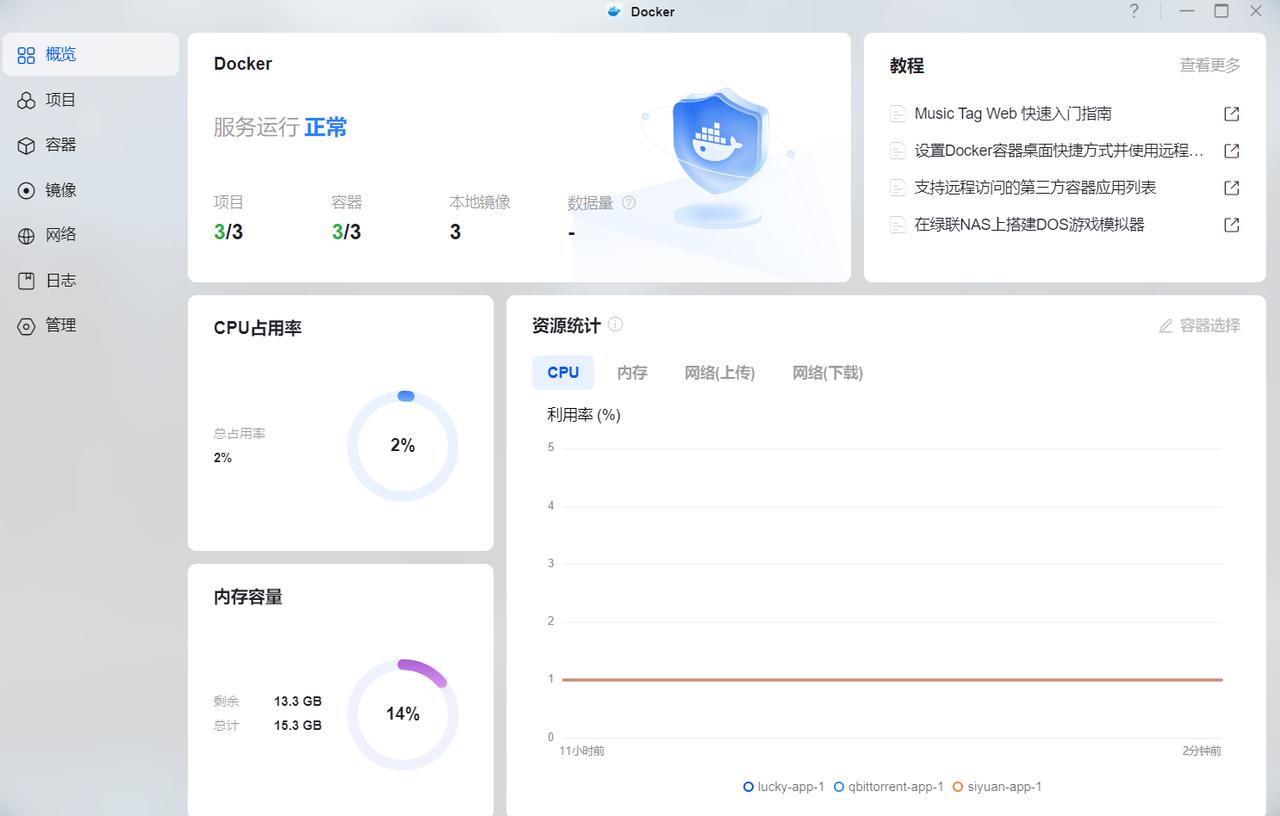This screenshot has width=1280, height=816.
Task: Click the 内存容量 card heading
Action: pos(248,597)
